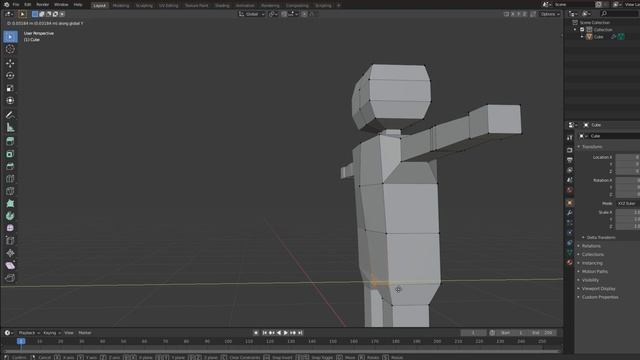The height and width of the screenshot is (360, 640).
Task: Select the Annotate tool
Action: pos(10,115)
